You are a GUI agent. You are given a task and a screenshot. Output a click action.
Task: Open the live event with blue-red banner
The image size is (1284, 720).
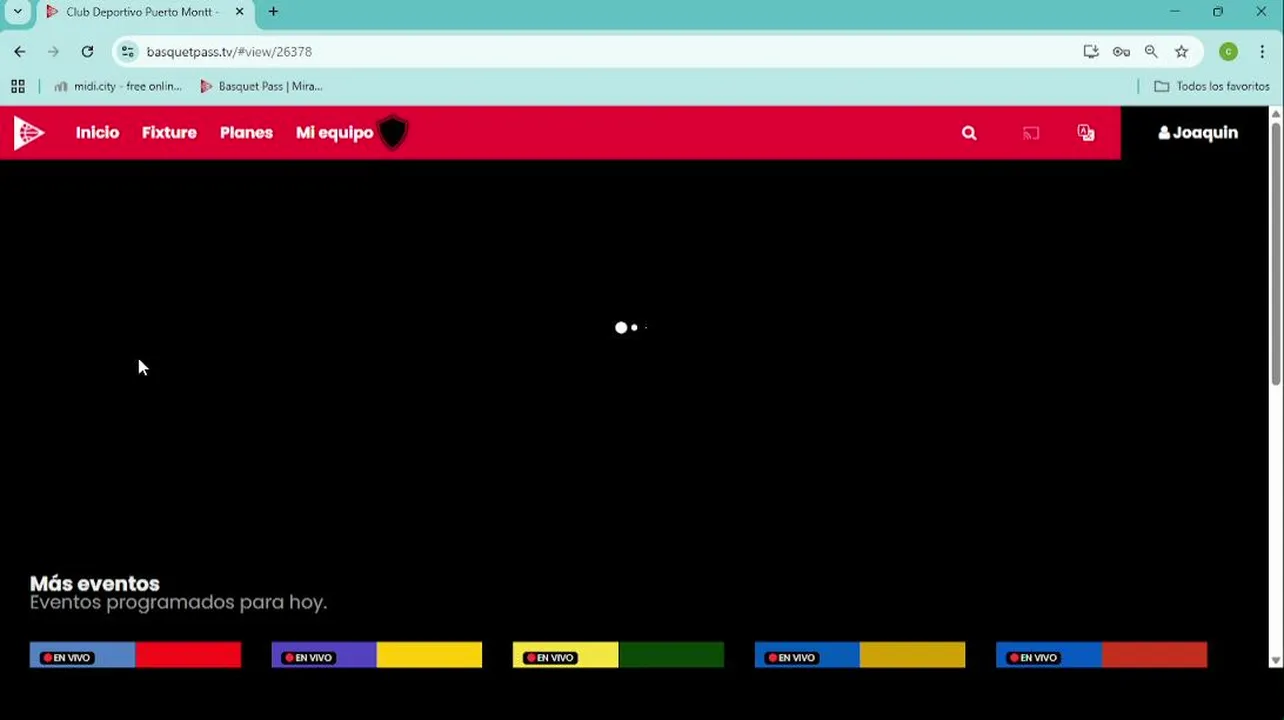135,655
